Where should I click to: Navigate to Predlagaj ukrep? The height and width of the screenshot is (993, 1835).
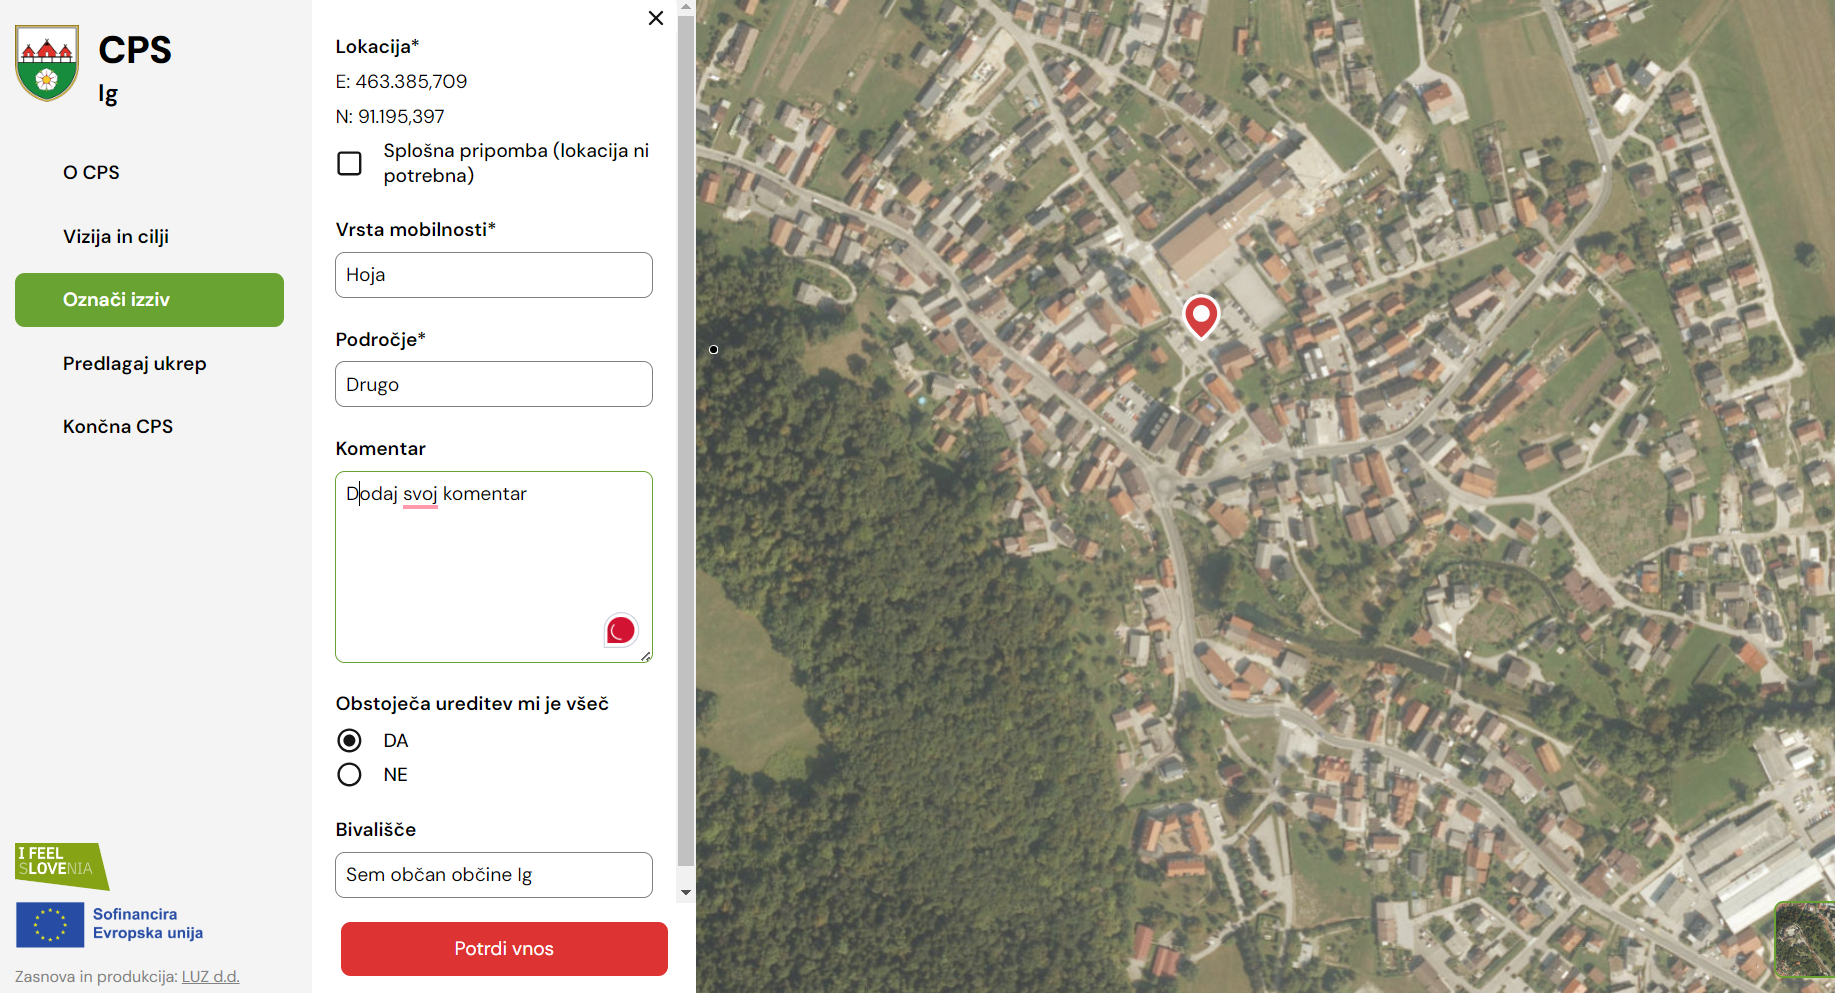[135, 364]
